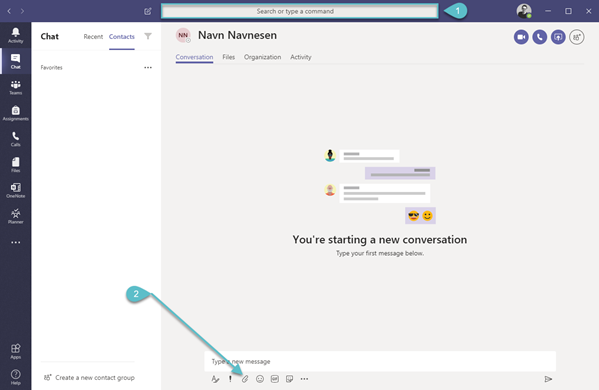This screenshot has width=599, height=390.
Task: Share your screen in chat
Action: point(558,37)
